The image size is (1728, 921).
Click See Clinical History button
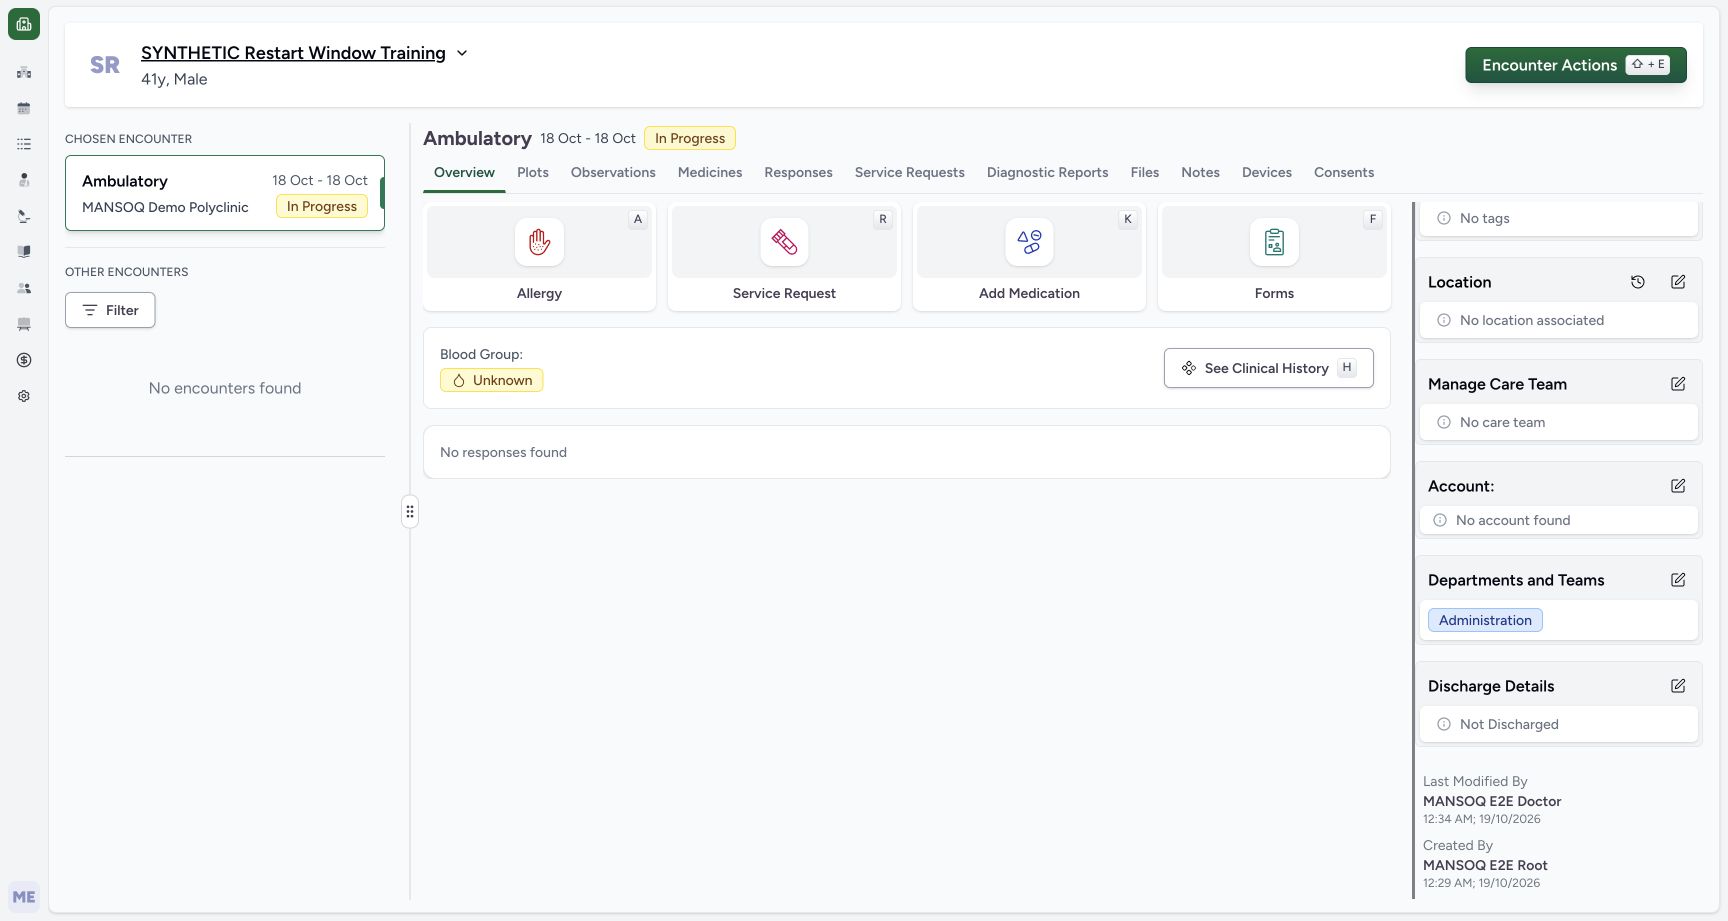(x=1268, y=368)
